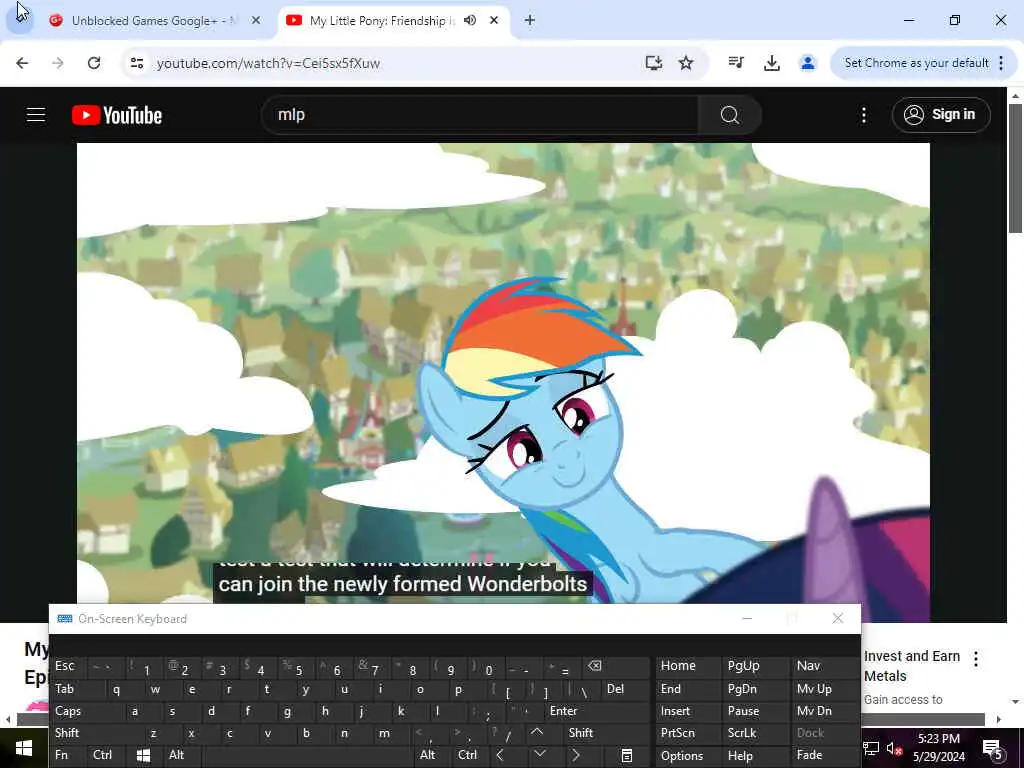Open the notification center icon
This screenshot has height=768, width=1024.
(993, 748)
